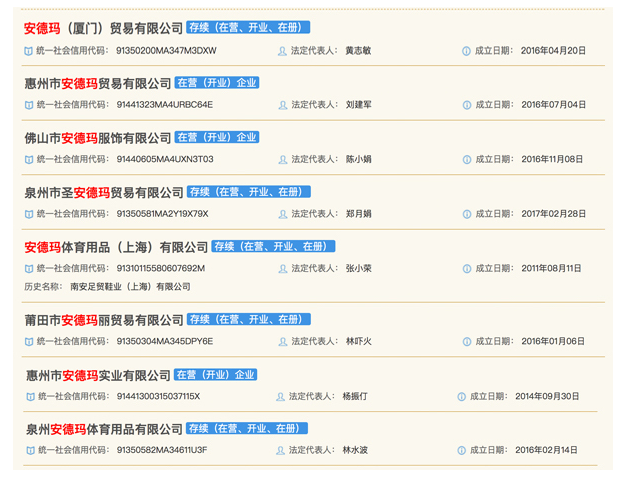Click info icon beside 2016年11月08日
This screenshot has width=619, height=479.
click(467, 160)
